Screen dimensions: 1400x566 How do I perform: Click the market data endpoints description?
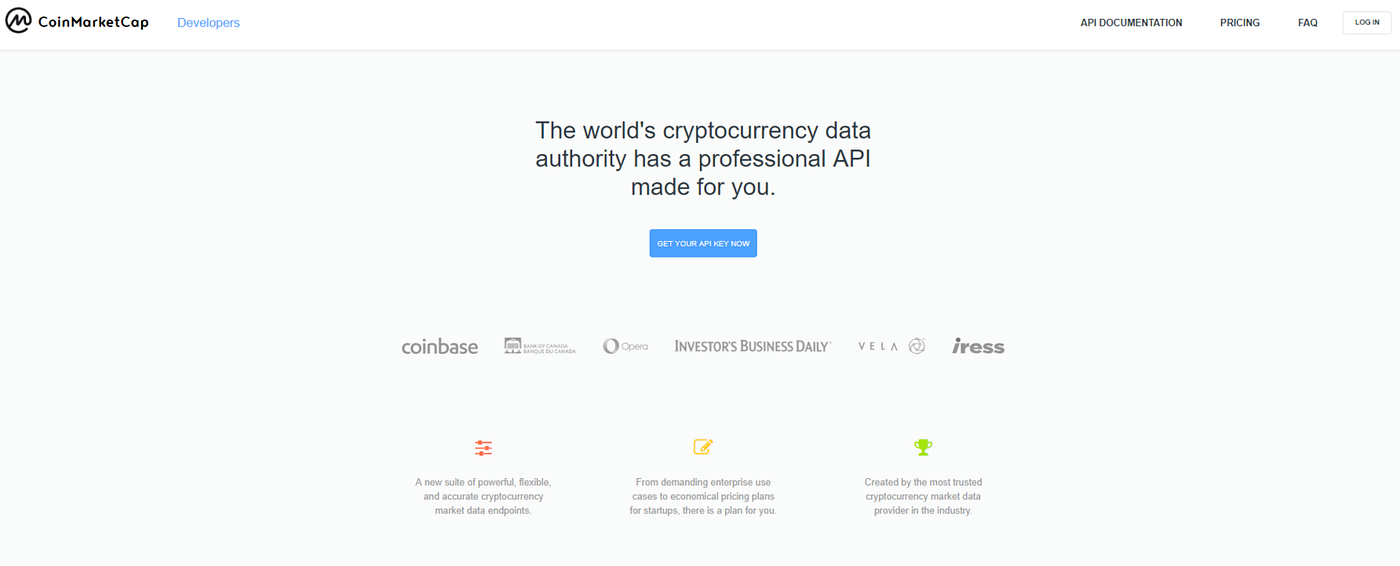(483, 496)
